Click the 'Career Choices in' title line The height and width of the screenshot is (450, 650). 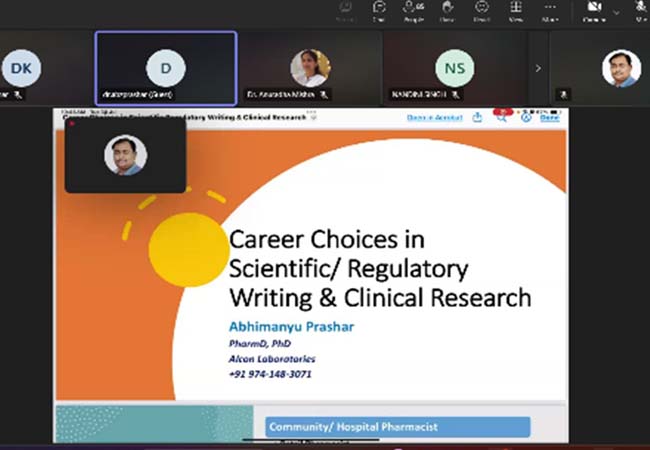327,240
